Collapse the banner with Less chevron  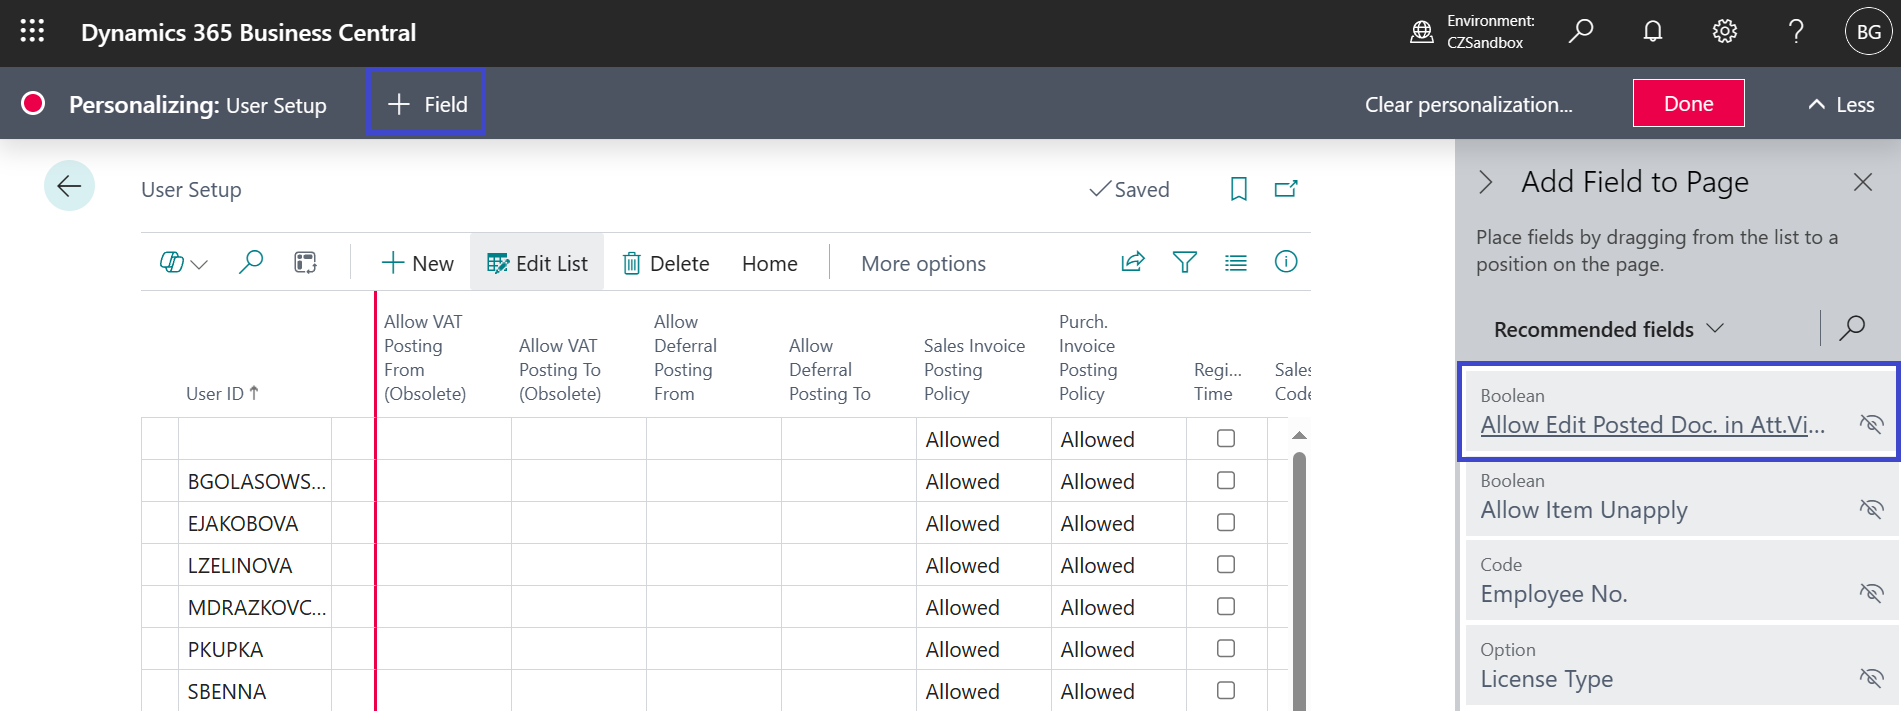(1840, 104)
